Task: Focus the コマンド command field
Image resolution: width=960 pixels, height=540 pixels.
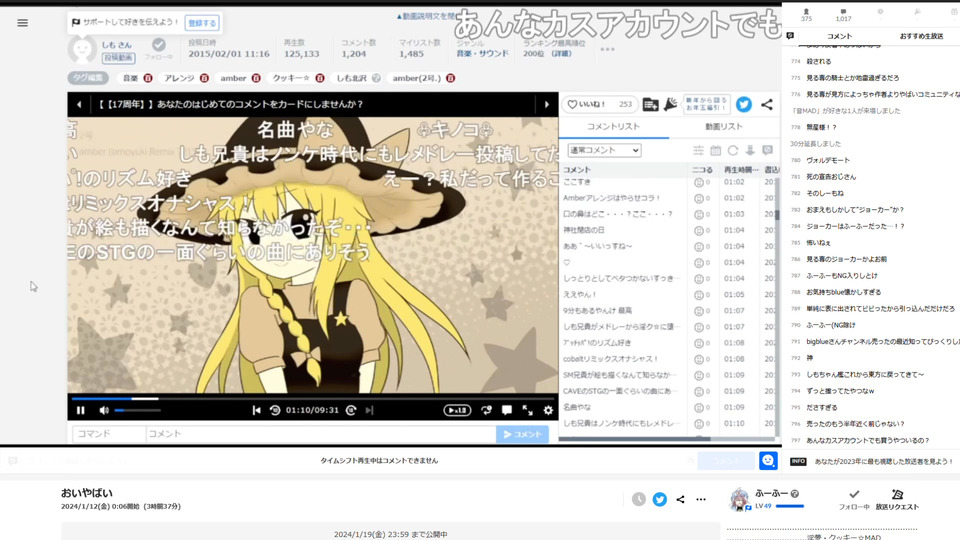Action: tap(109, 433)
